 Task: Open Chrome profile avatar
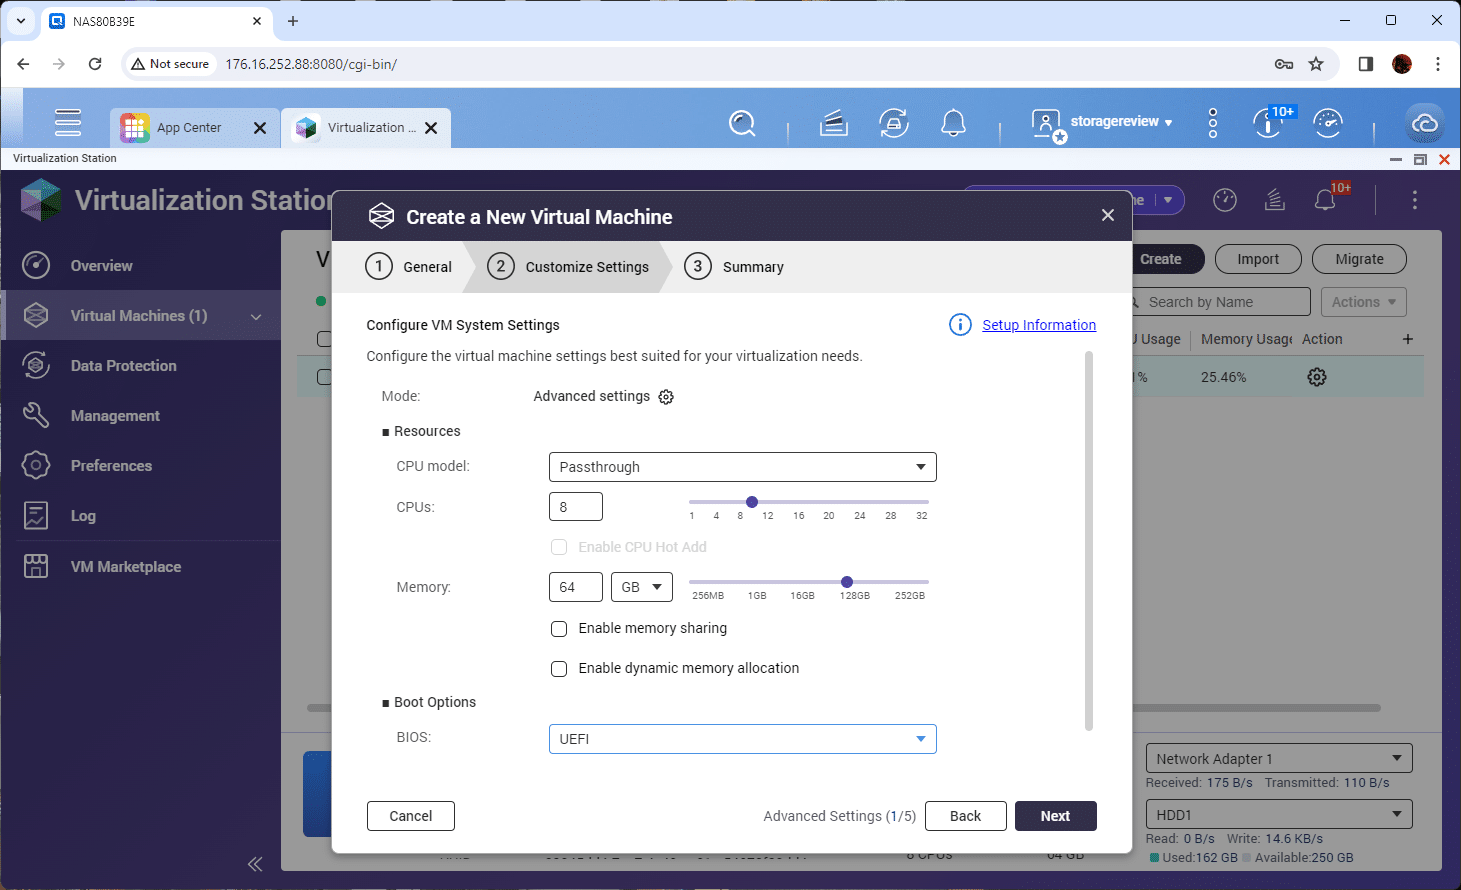(1402, 64)
